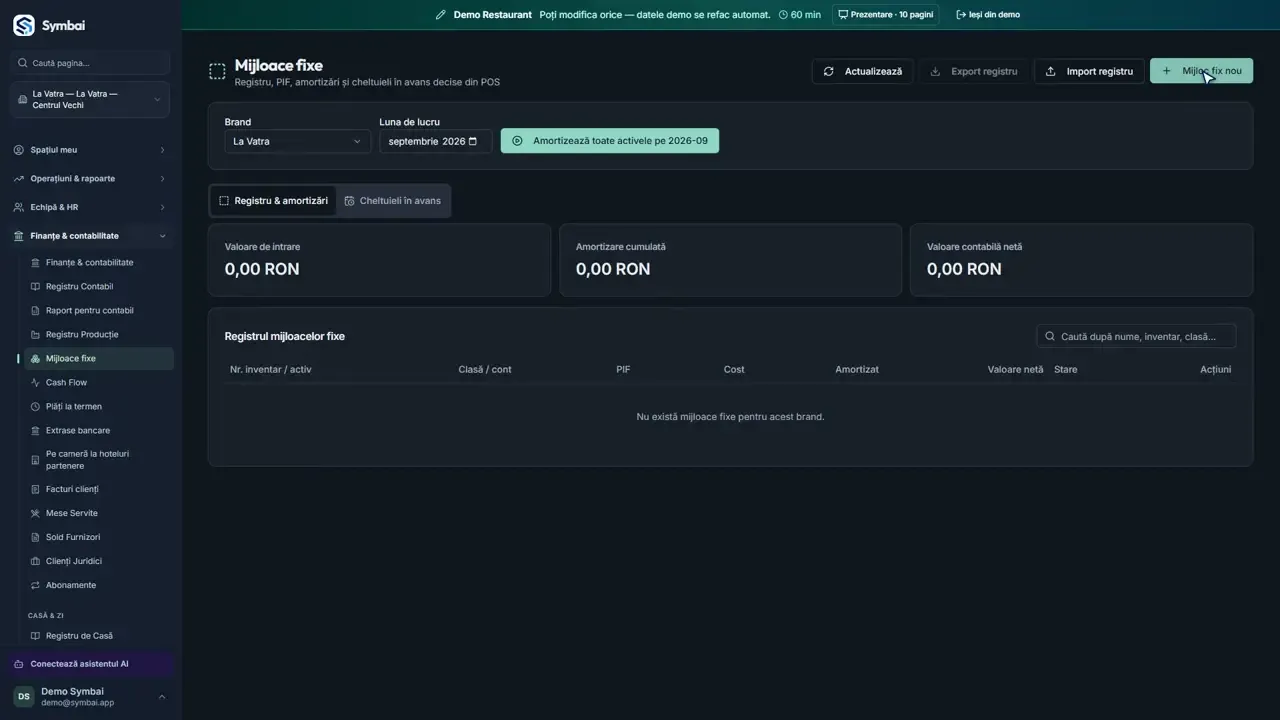Expand the Spațiul meu sidebar section
The width and height of the screenshot is (1280, 720).
tap(90, 150)
